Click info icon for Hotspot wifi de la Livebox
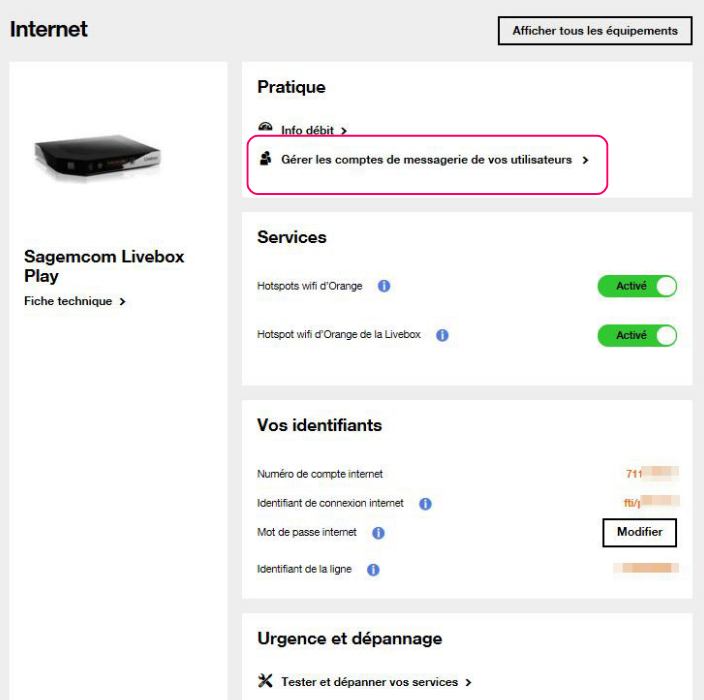The height and width of the screenshot is (700, 704). [x=441, y=335]
